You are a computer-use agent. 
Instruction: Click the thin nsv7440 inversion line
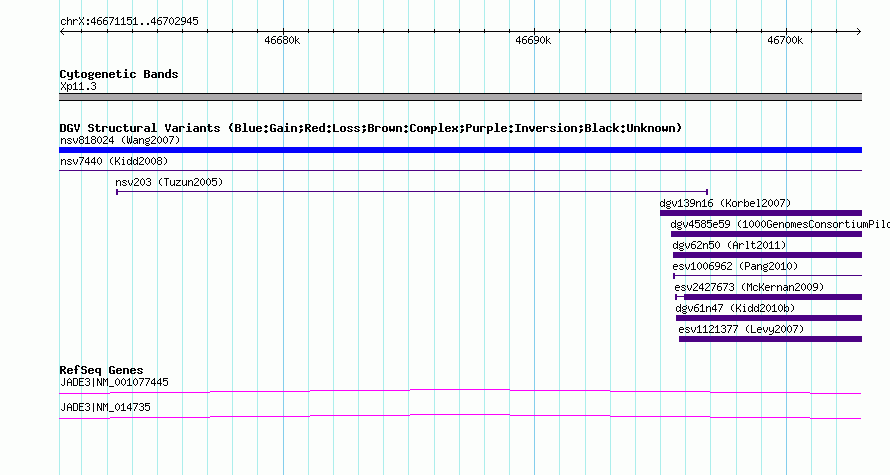(460, 170)
